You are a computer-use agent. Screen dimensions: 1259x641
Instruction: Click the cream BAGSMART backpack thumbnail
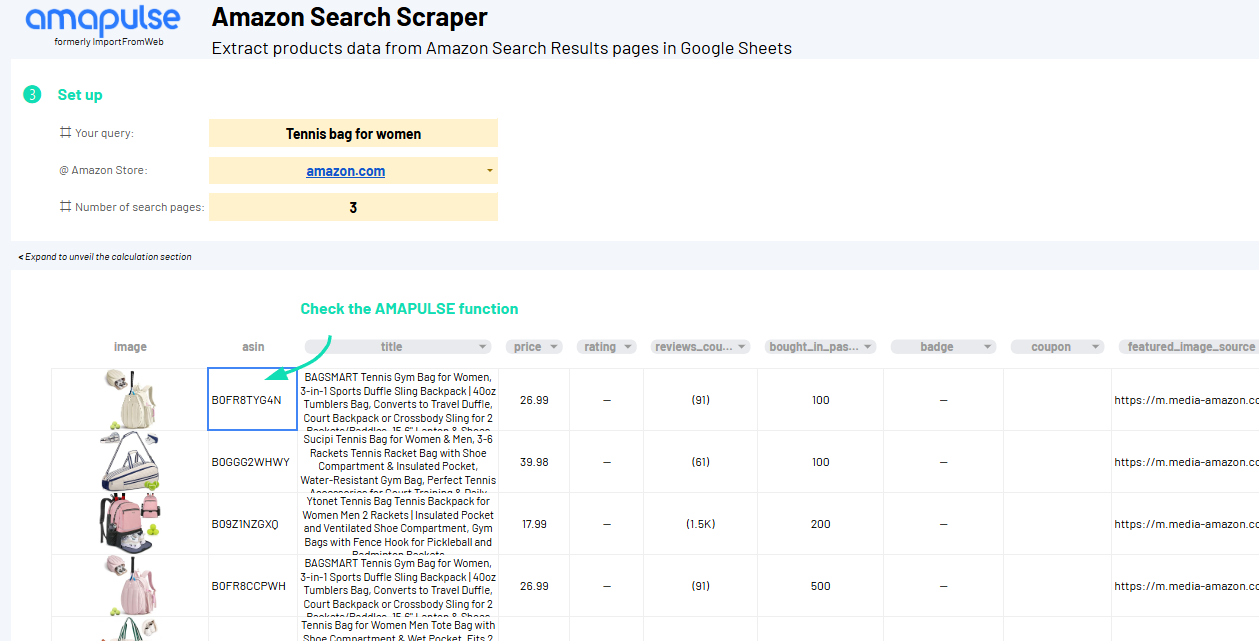129,400
